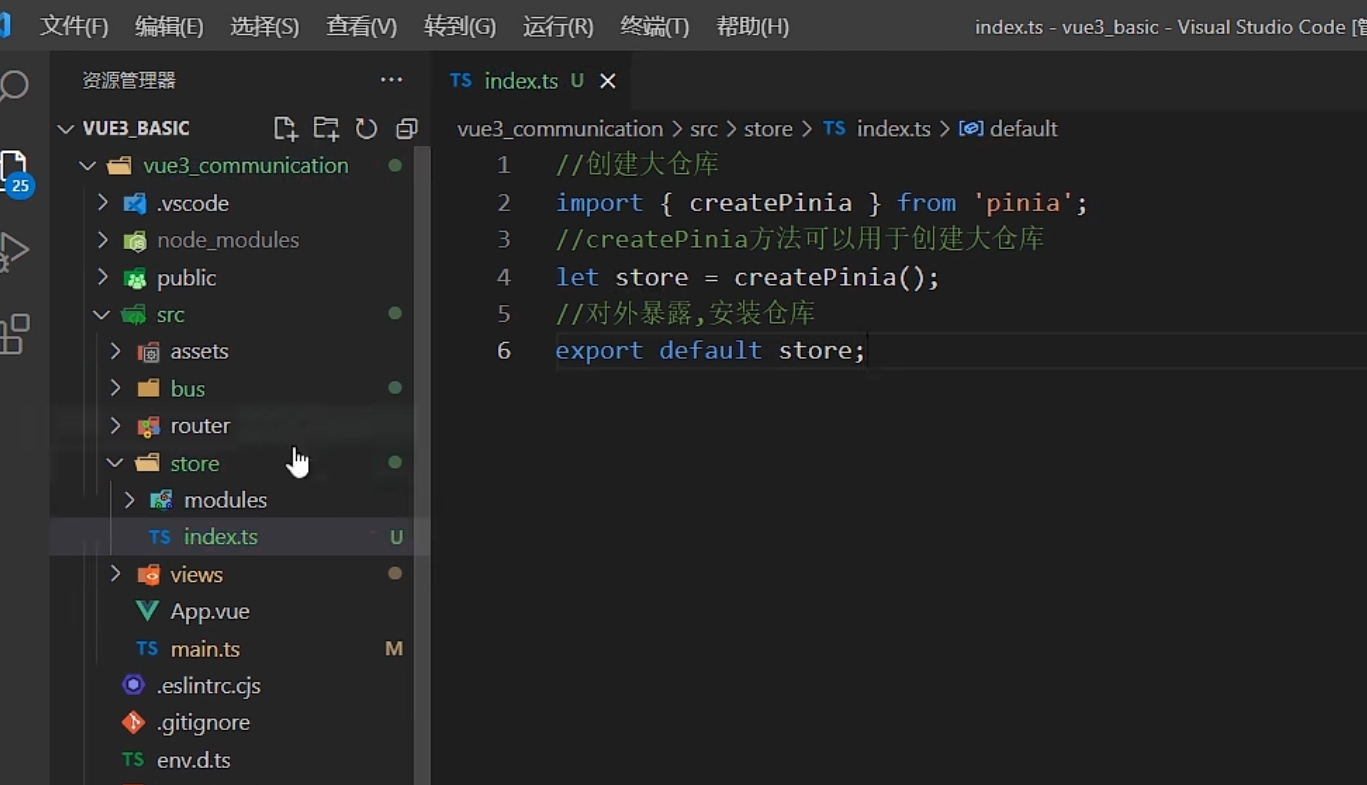Create a new file in explorer
This screenshot has height=785, width=1367.
tap(286, 128)
